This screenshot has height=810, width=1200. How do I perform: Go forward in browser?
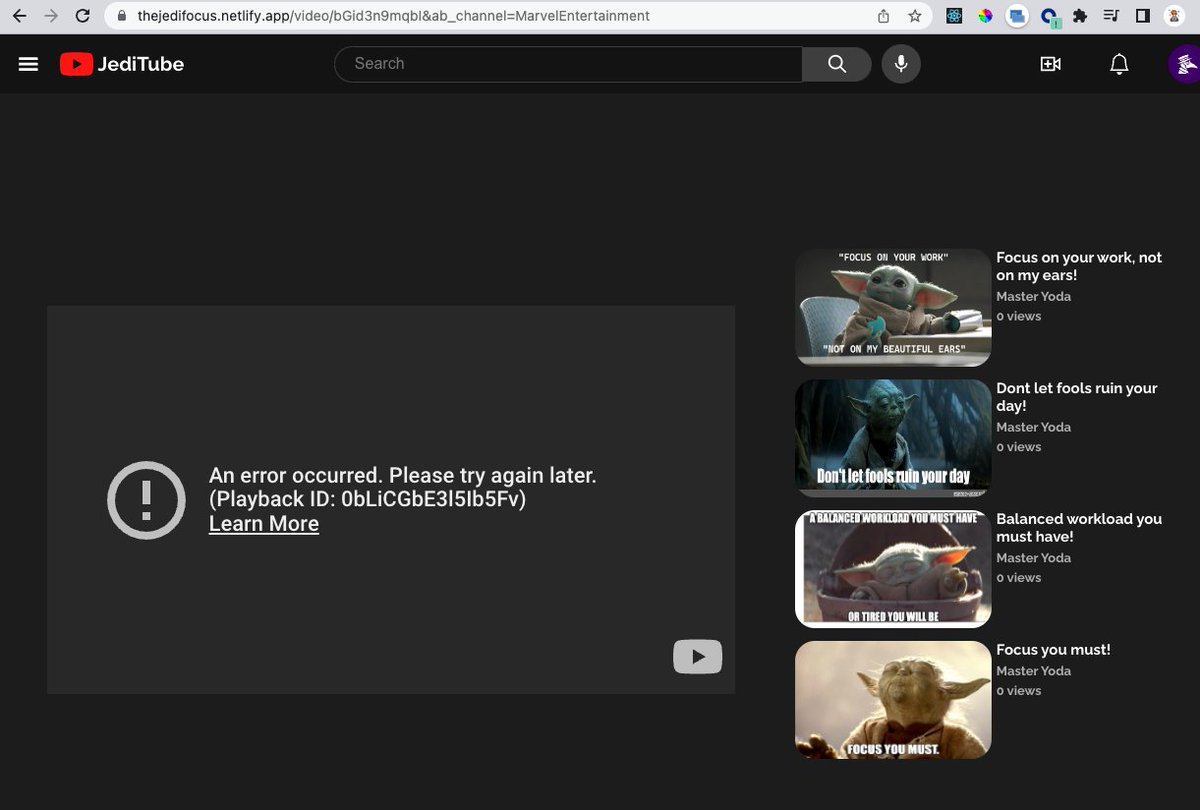coord(51,16)
